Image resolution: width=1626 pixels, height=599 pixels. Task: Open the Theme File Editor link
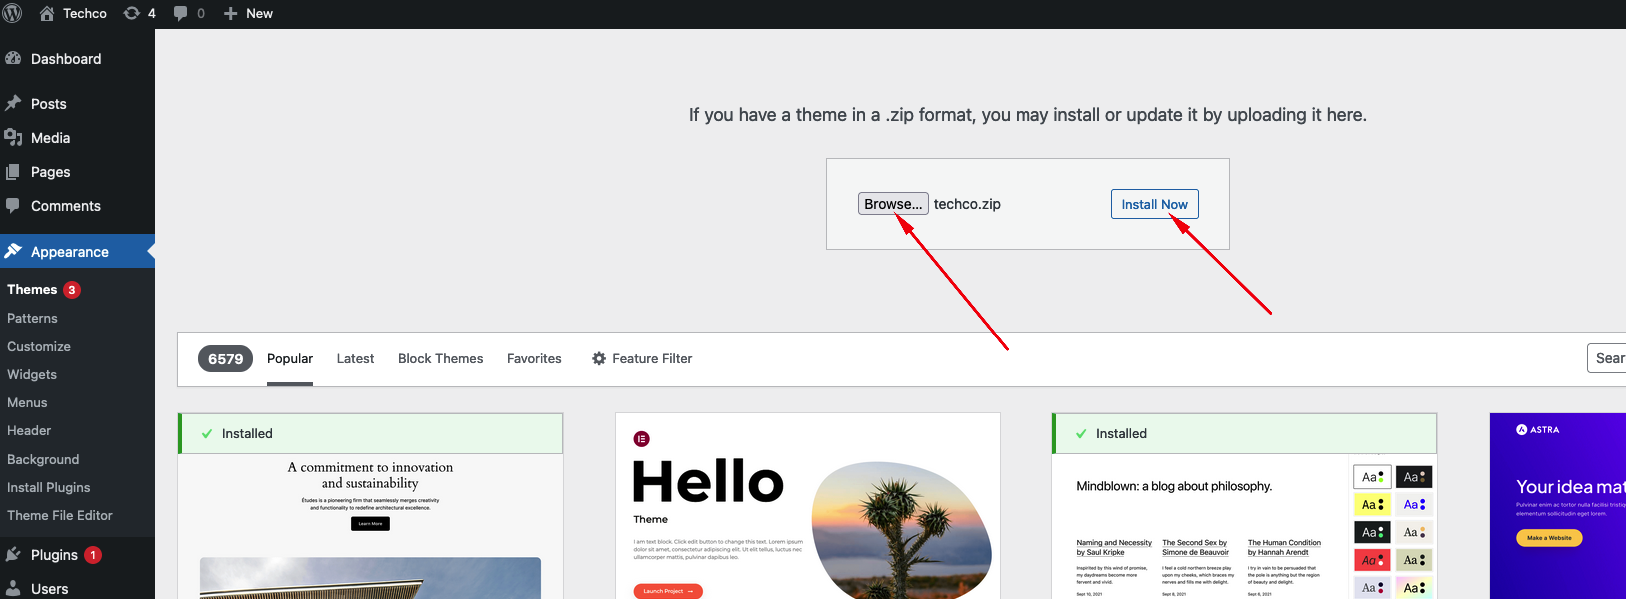pos(60,515)
